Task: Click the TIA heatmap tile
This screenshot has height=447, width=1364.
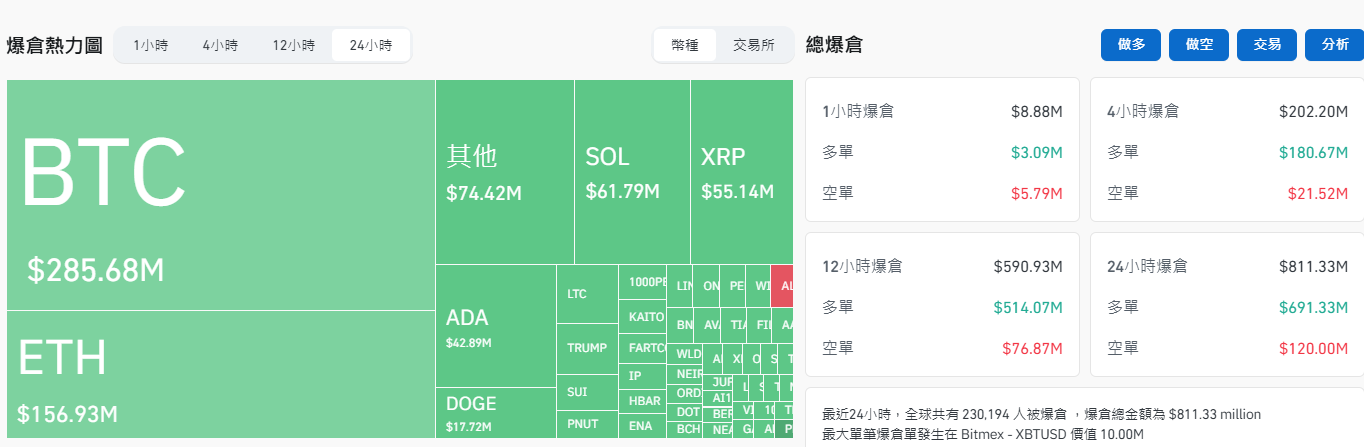Action: (735, 325)
